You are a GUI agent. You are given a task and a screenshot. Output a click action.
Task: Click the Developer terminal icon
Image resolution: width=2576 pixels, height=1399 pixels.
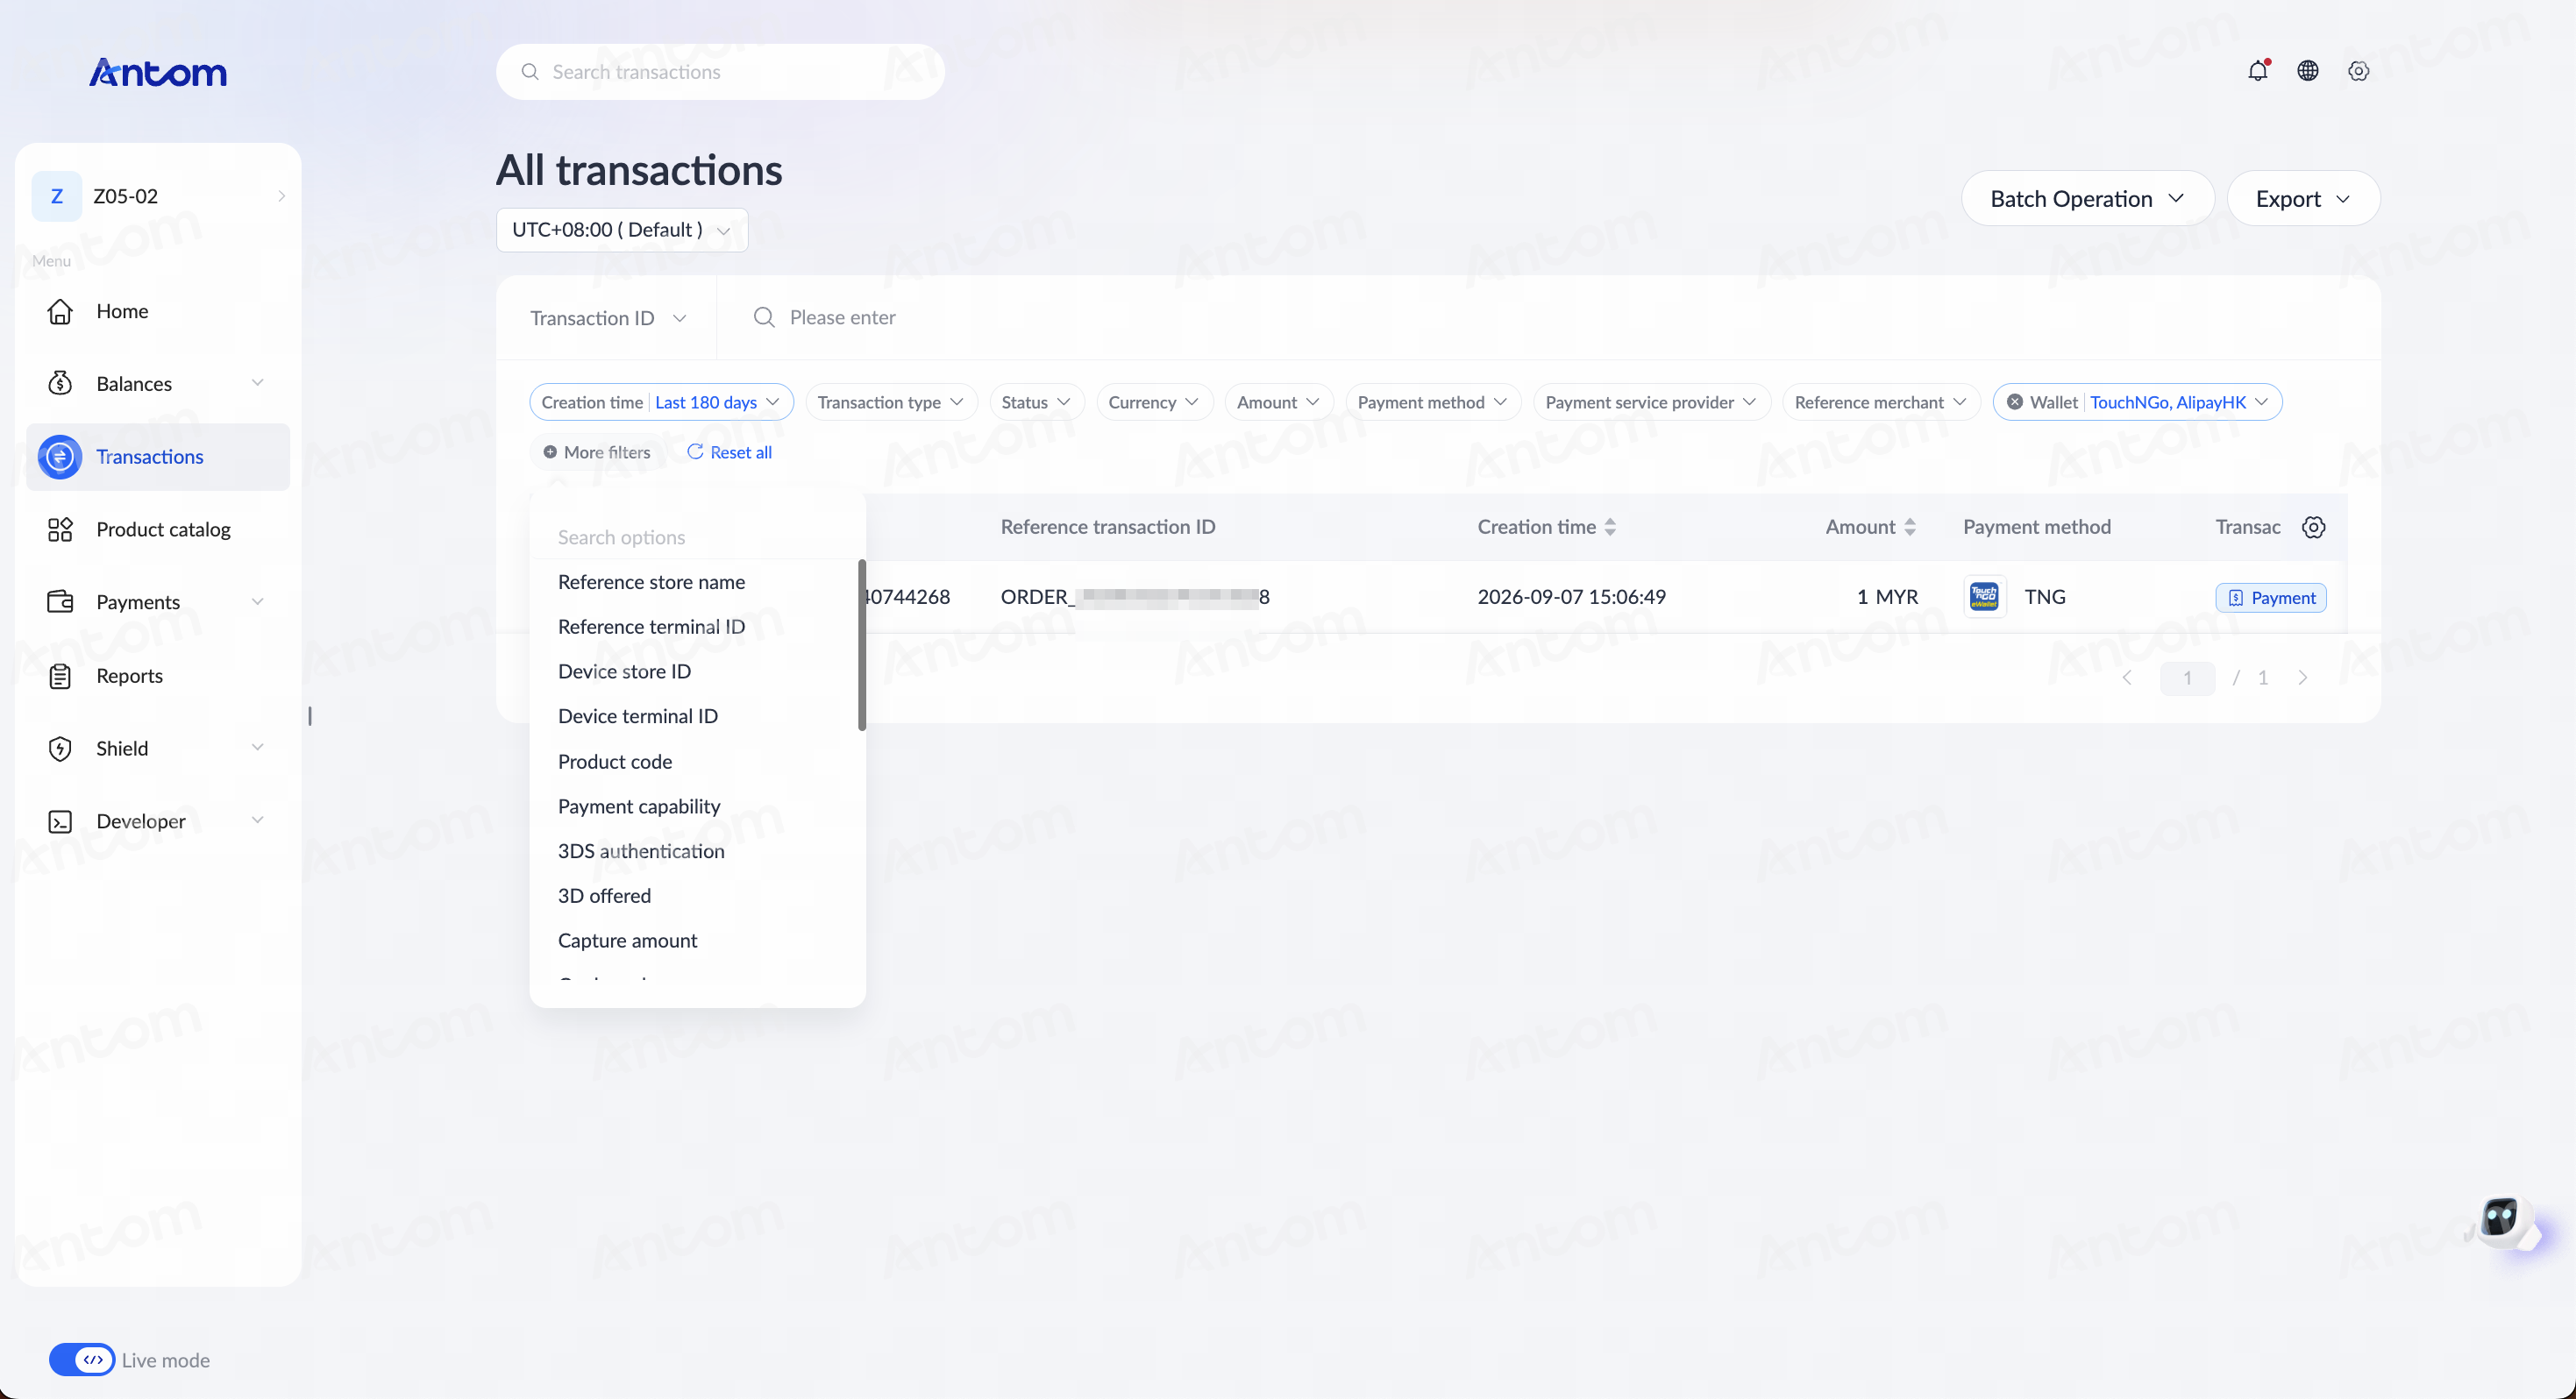[60, 821]
